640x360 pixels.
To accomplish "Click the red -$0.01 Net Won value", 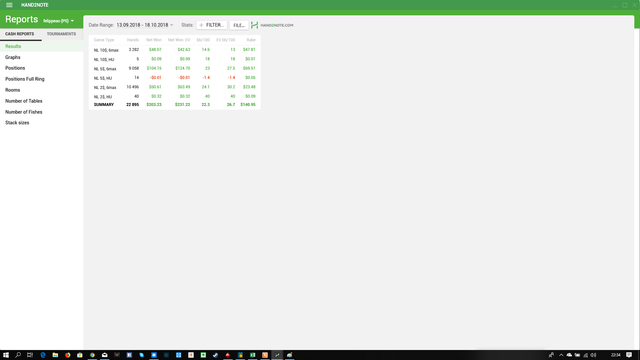I will (156, 78).
